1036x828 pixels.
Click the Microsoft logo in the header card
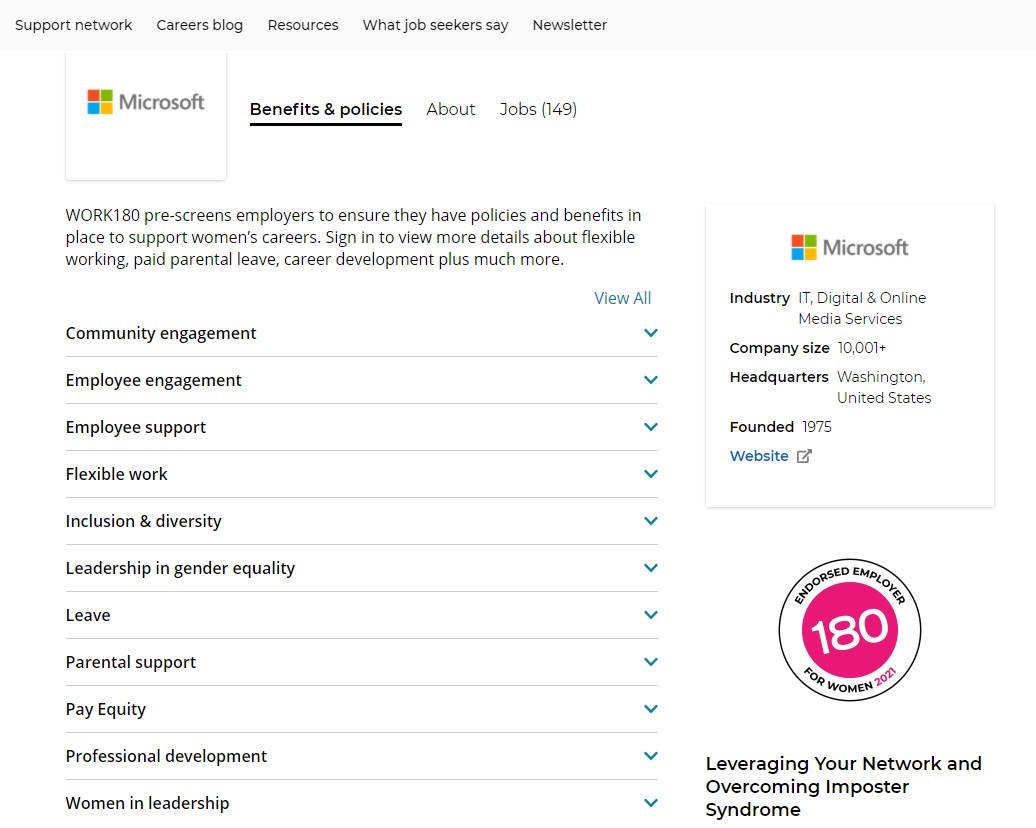pos(146,102)
